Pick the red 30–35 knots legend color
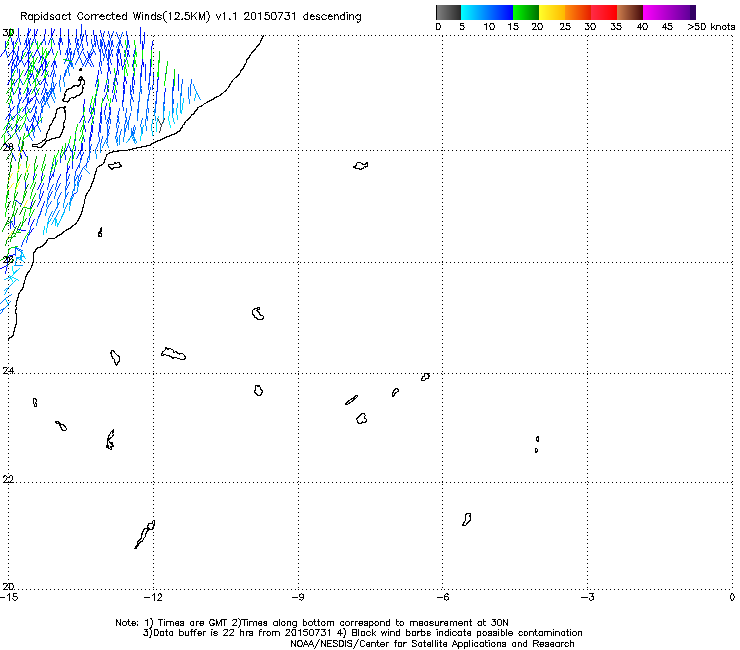Screen dimensions: 740x650 click(x=604, y=13)
